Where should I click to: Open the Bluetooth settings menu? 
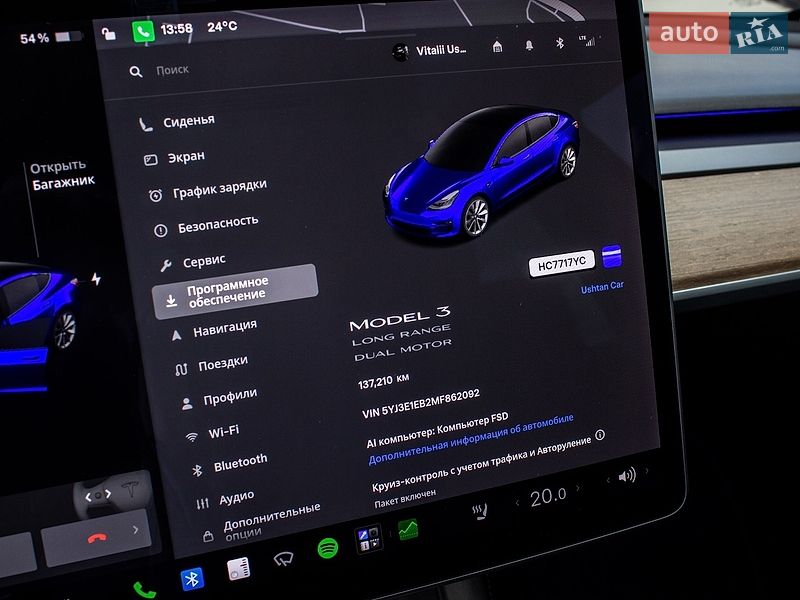[x=230, y=464]
